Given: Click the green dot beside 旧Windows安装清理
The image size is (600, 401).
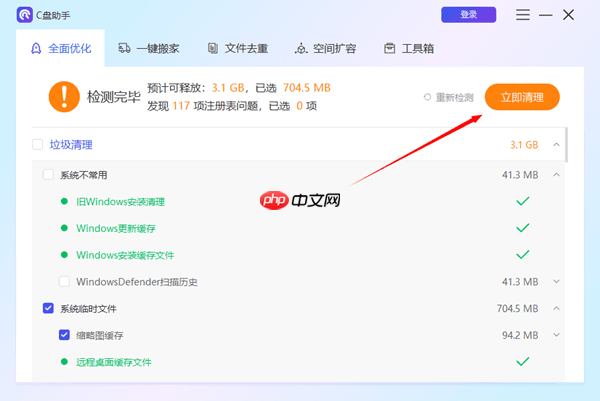Looking at the screenshot, I should (64, 201).
